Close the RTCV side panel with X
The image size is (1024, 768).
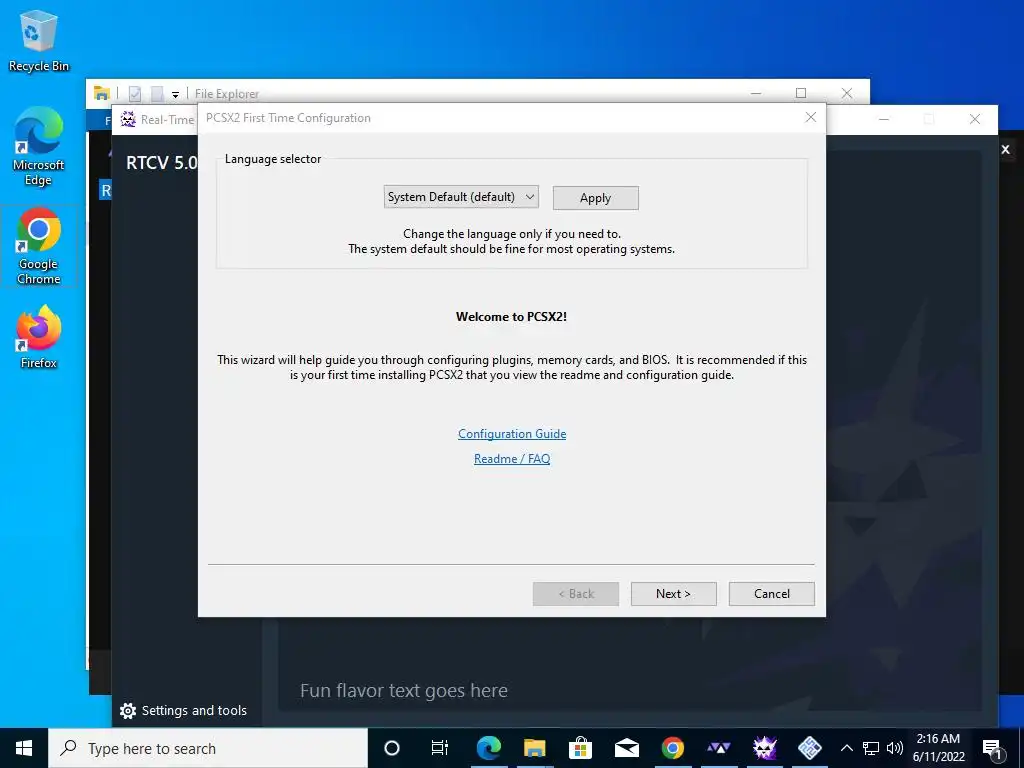coord(1006,150)
